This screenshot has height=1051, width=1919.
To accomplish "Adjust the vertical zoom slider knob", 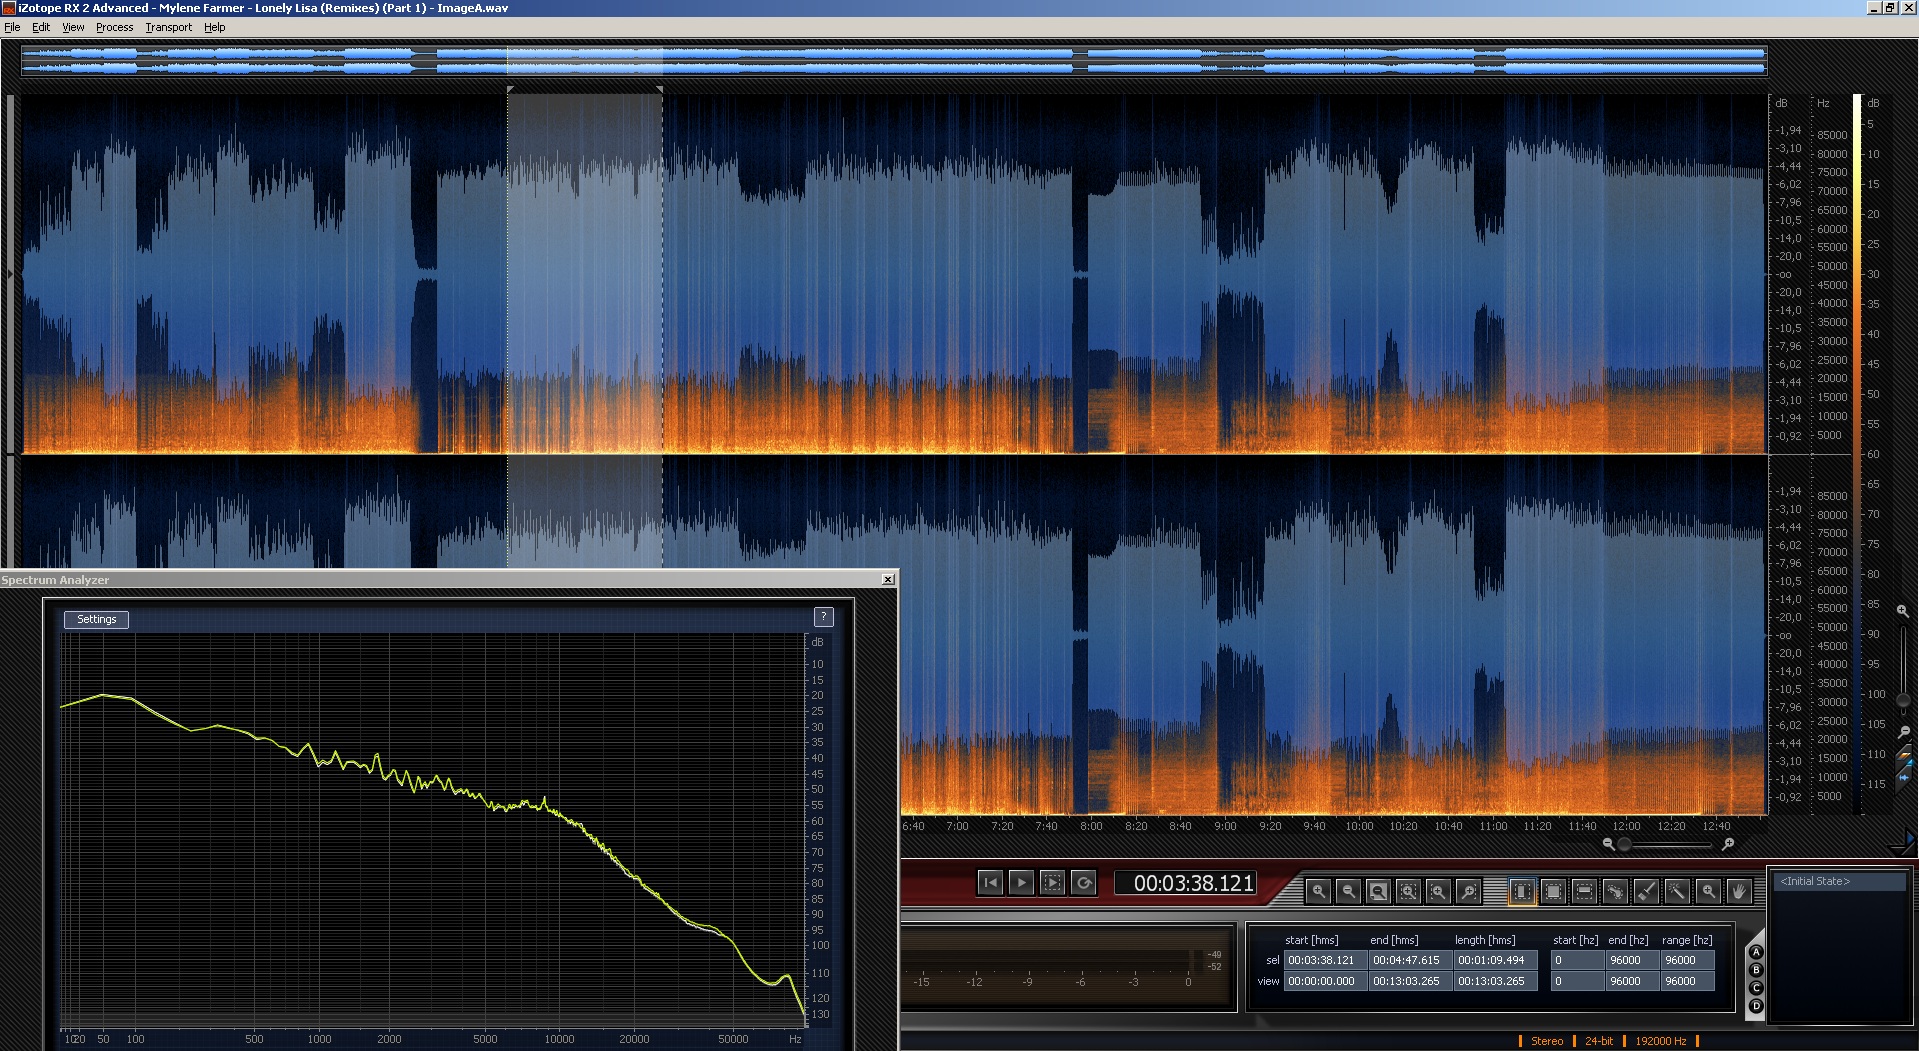I will click(1903, 700).
